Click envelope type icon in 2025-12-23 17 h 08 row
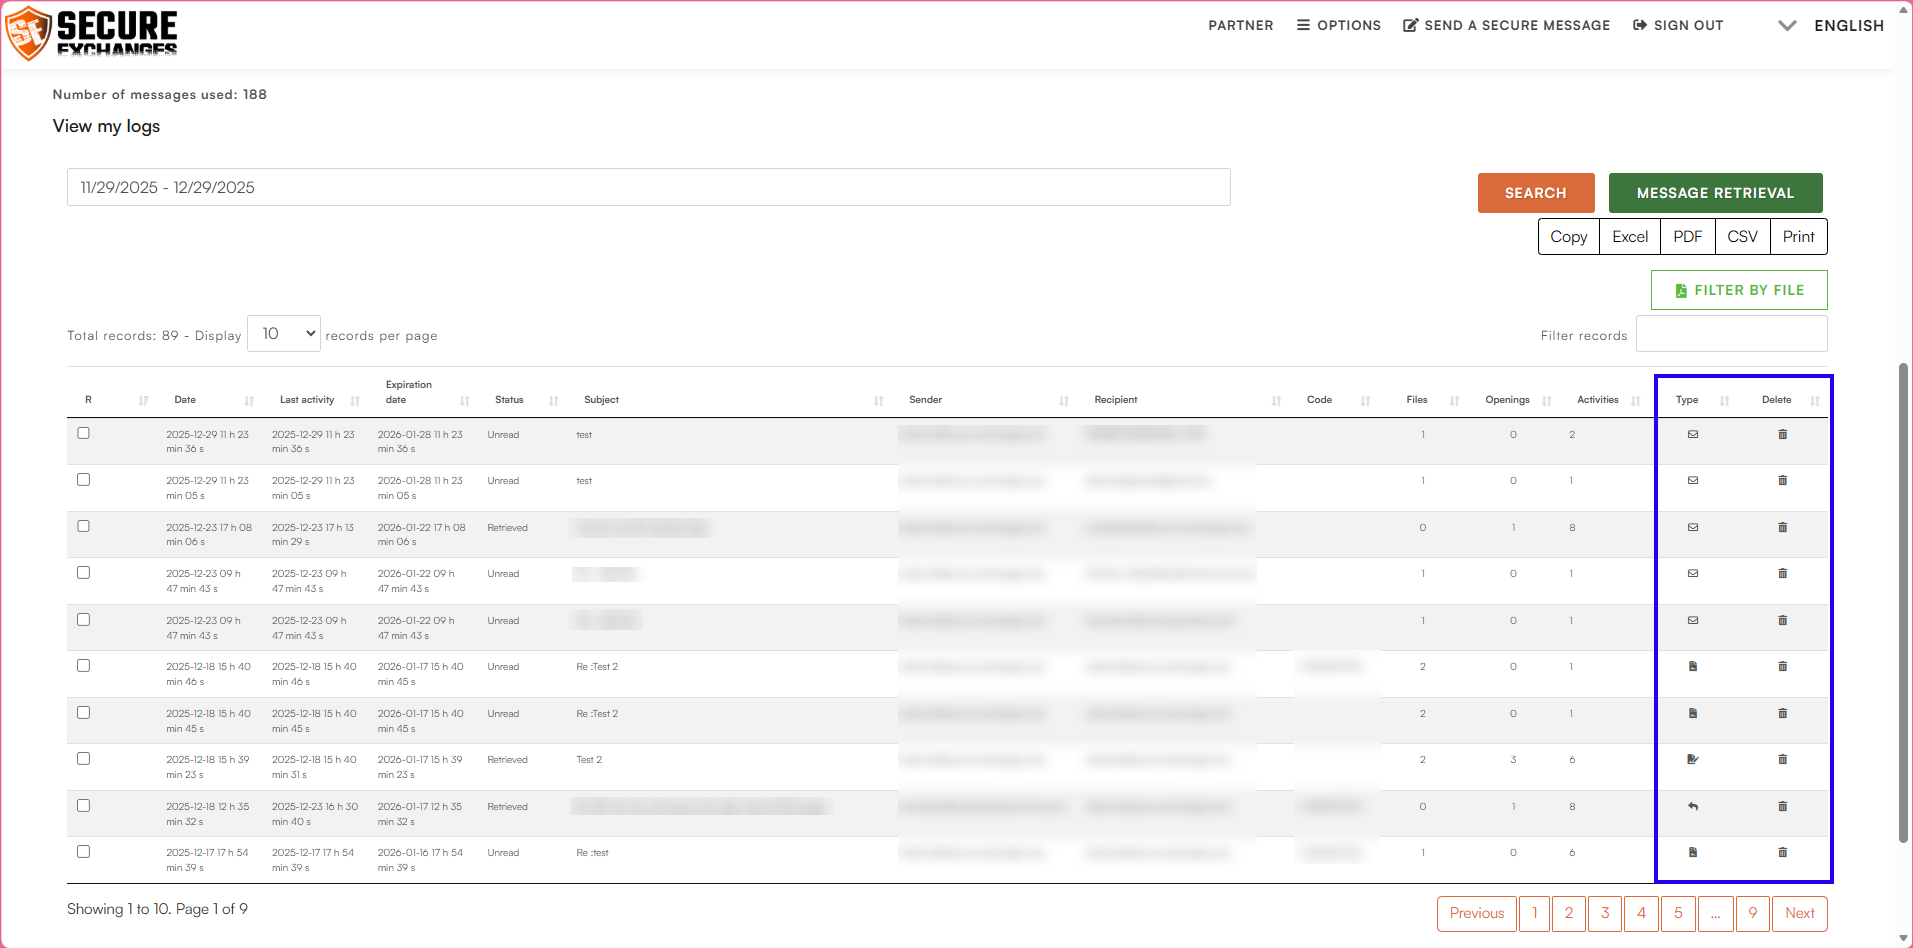The height and width of the screenshot is (948, 1913). click(1693, 527)
